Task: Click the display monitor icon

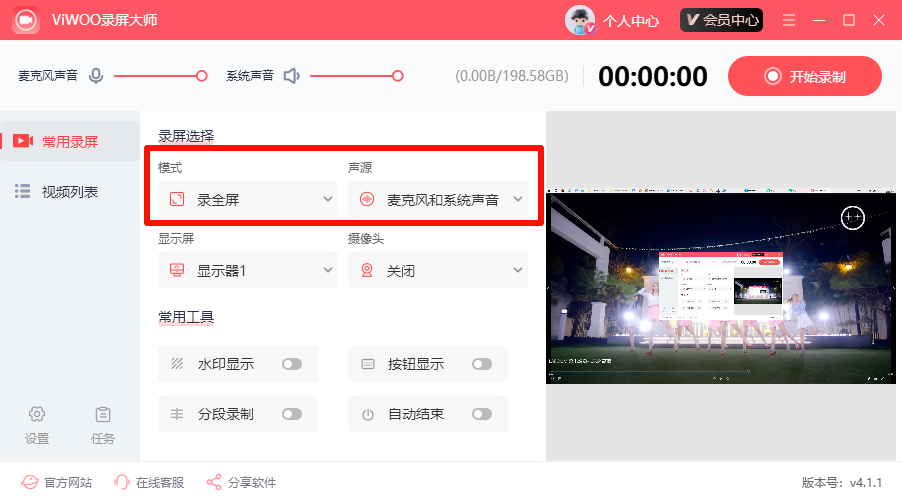Action: [177, 270]
